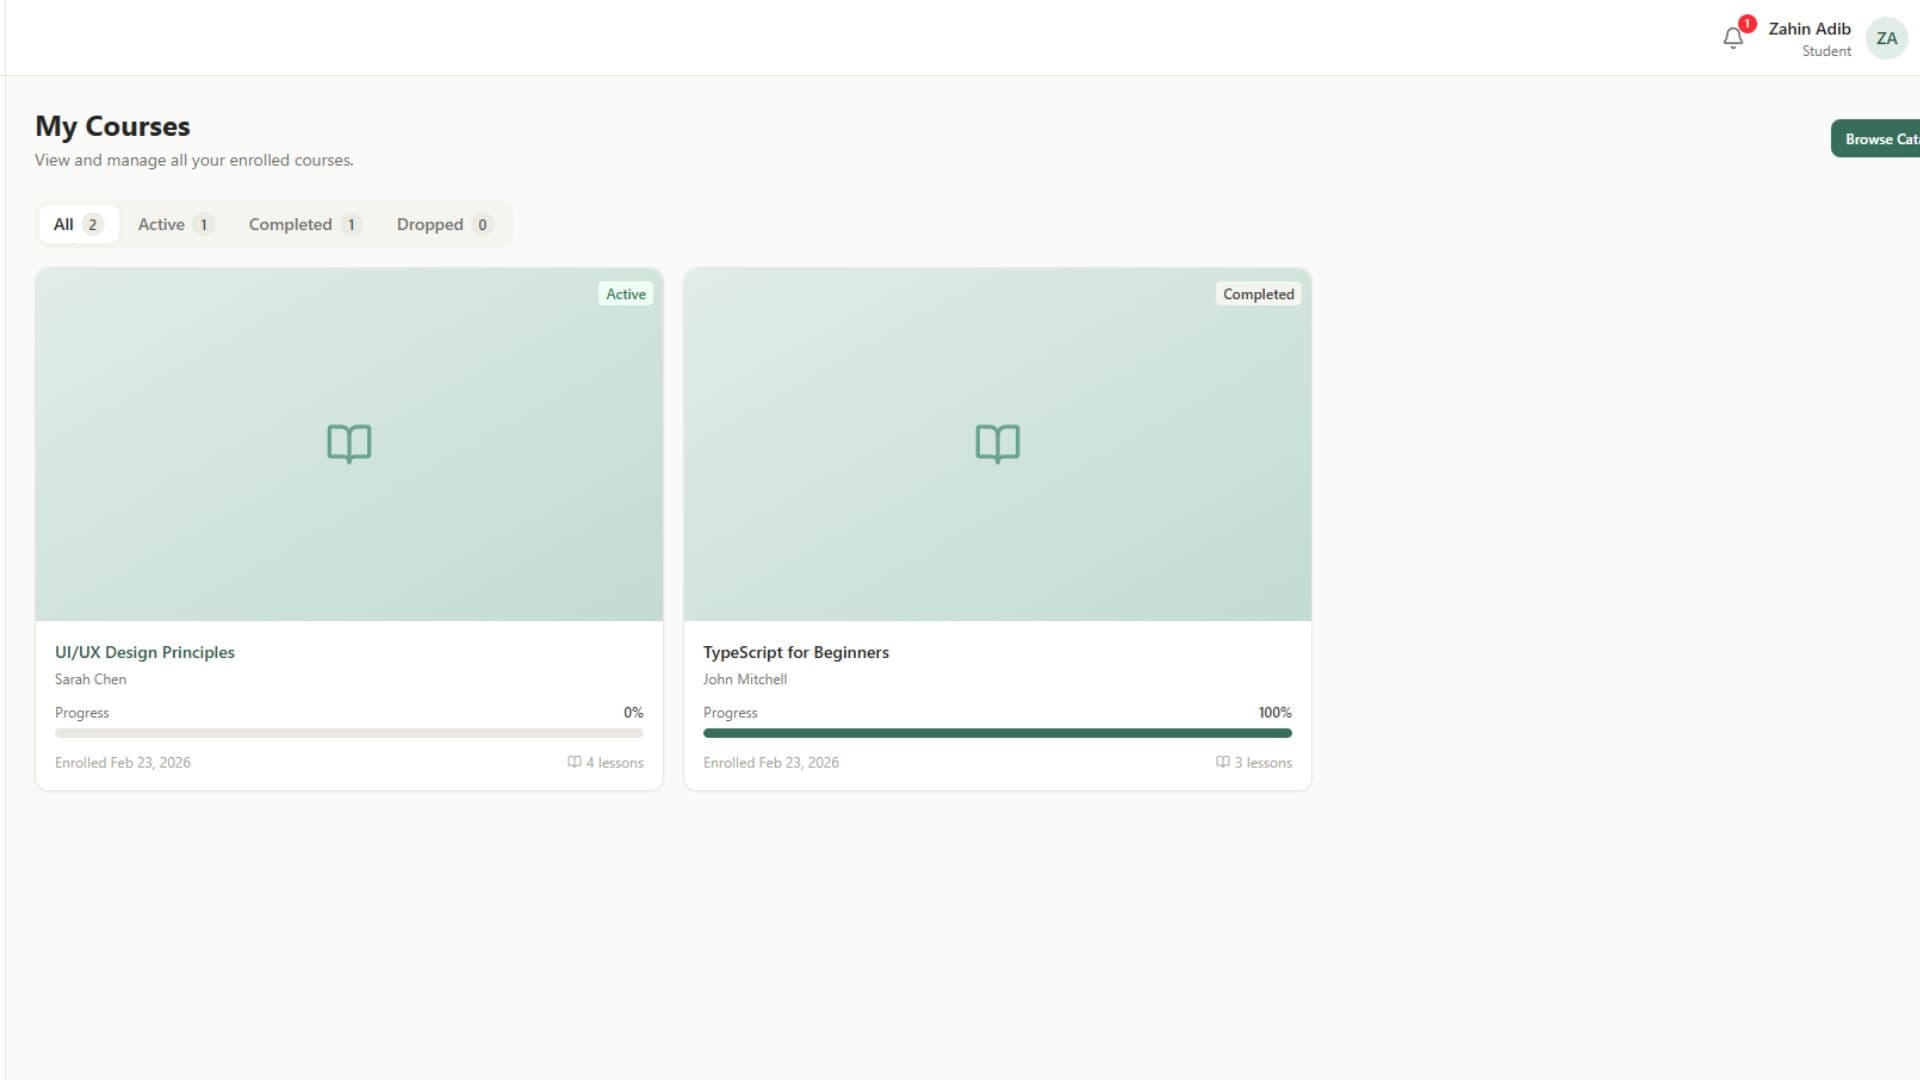Click the red notification count badge
This screenshot has height=1080, width=1920.
(x=1746, y=24)
